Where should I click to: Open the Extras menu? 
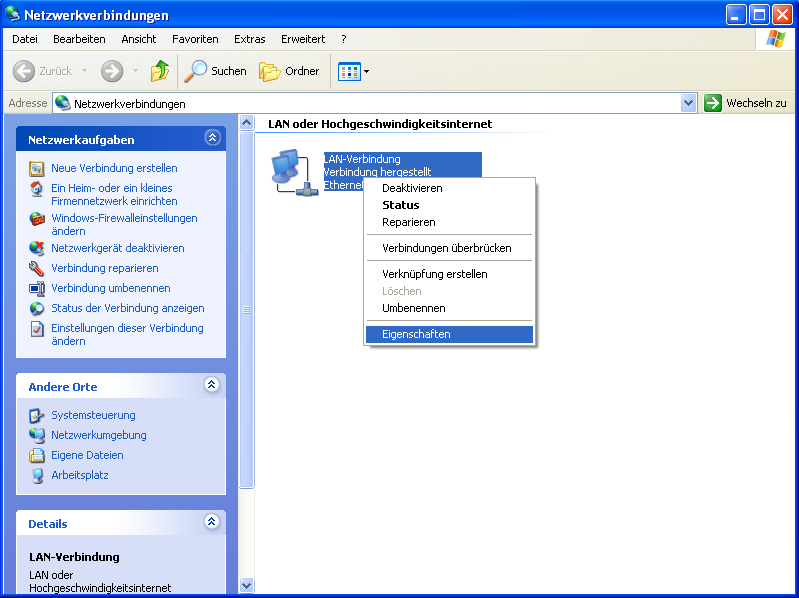[250, 39]
